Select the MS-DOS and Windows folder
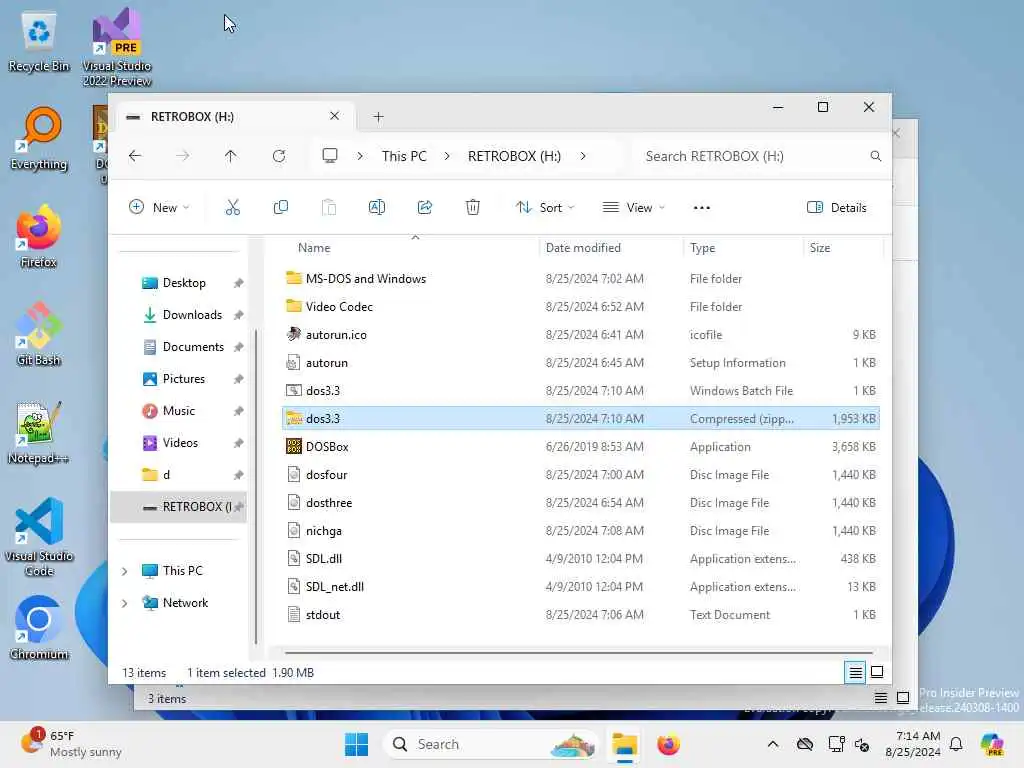Image resolution: width=1024 pixels, height=768 pixels. pos(581,279)
